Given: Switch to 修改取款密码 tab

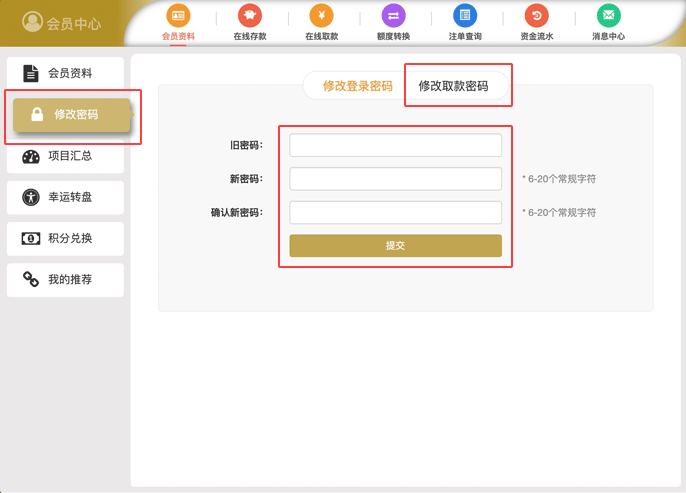Looking at the screenshot, I should click(x=453, y=86).
